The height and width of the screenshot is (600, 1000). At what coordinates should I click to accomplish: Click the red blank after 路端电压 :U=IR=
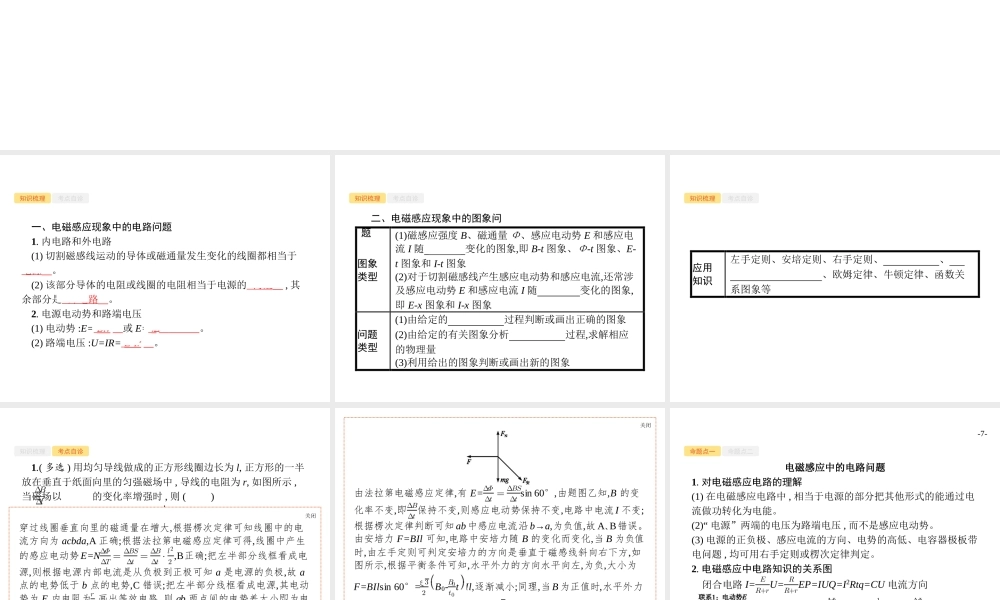(x=138, y=344)
